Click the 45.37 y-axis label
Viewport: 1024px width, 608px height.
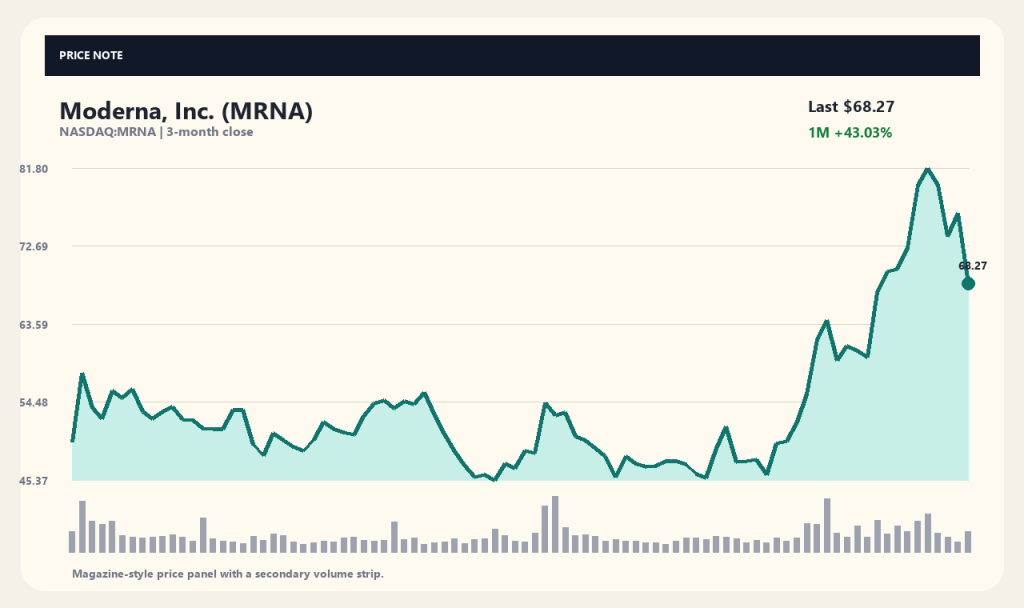point(33,481)
